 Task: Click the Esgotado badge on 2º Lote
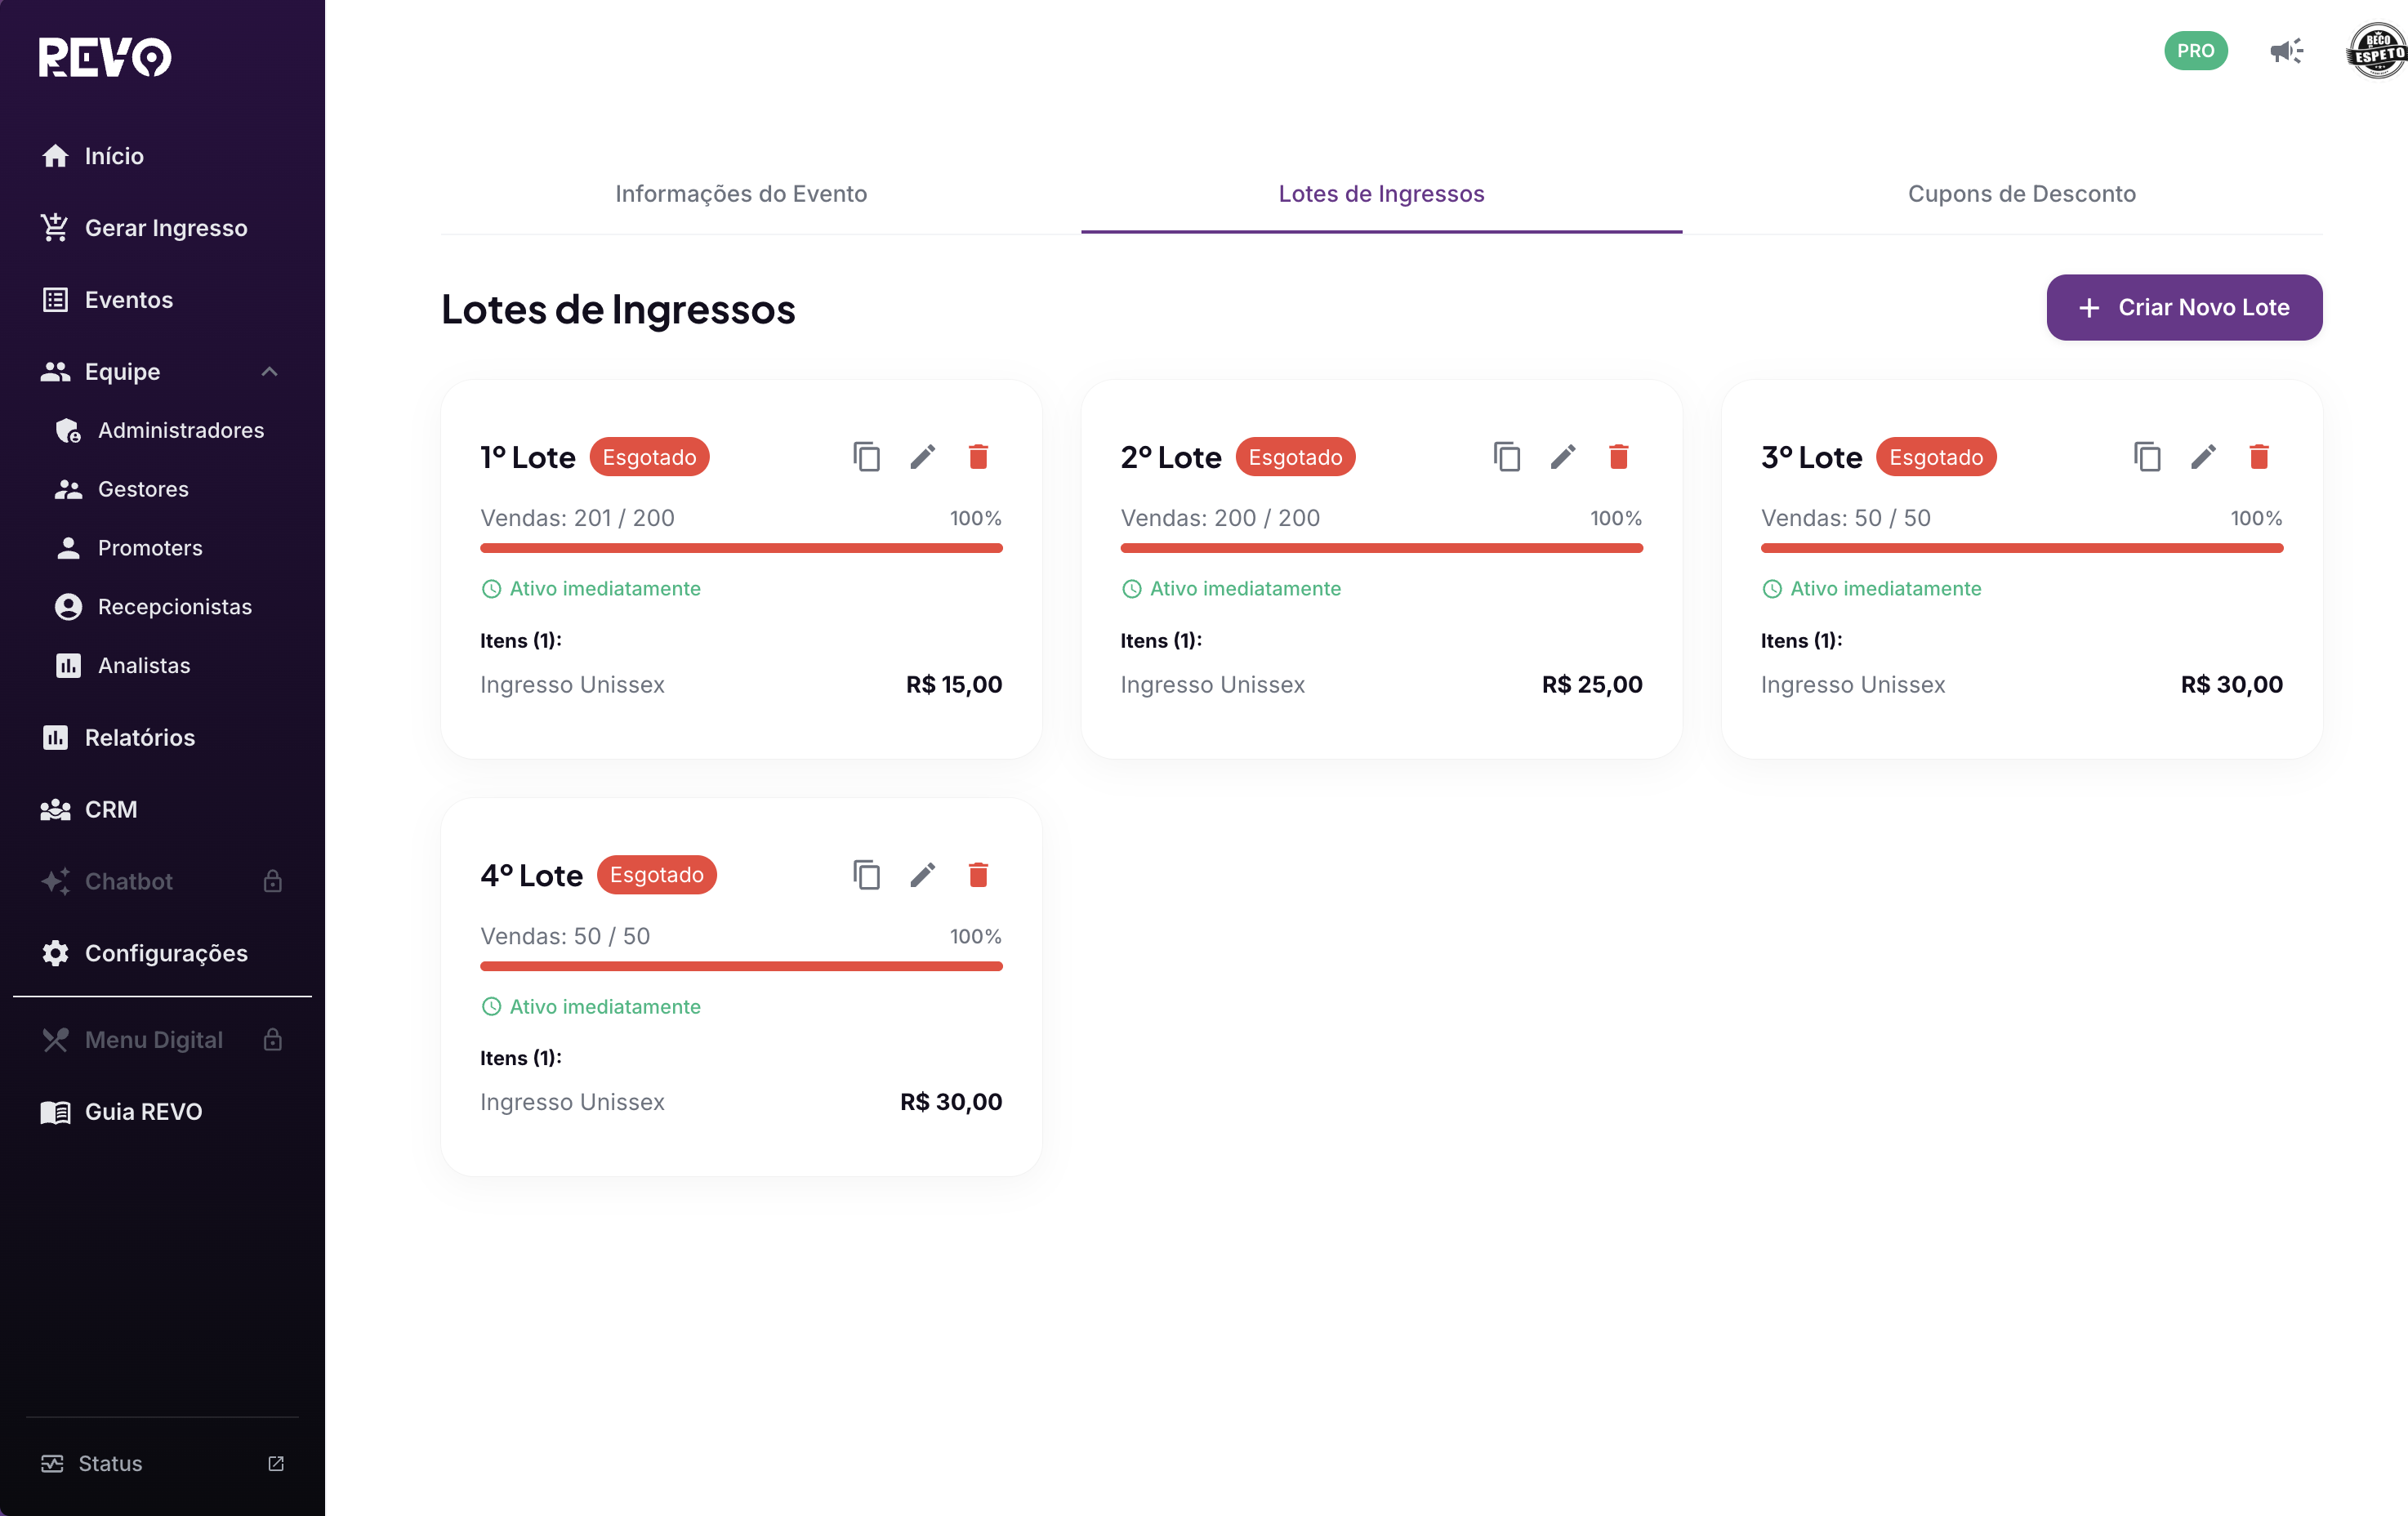[x=1295, y=457]
